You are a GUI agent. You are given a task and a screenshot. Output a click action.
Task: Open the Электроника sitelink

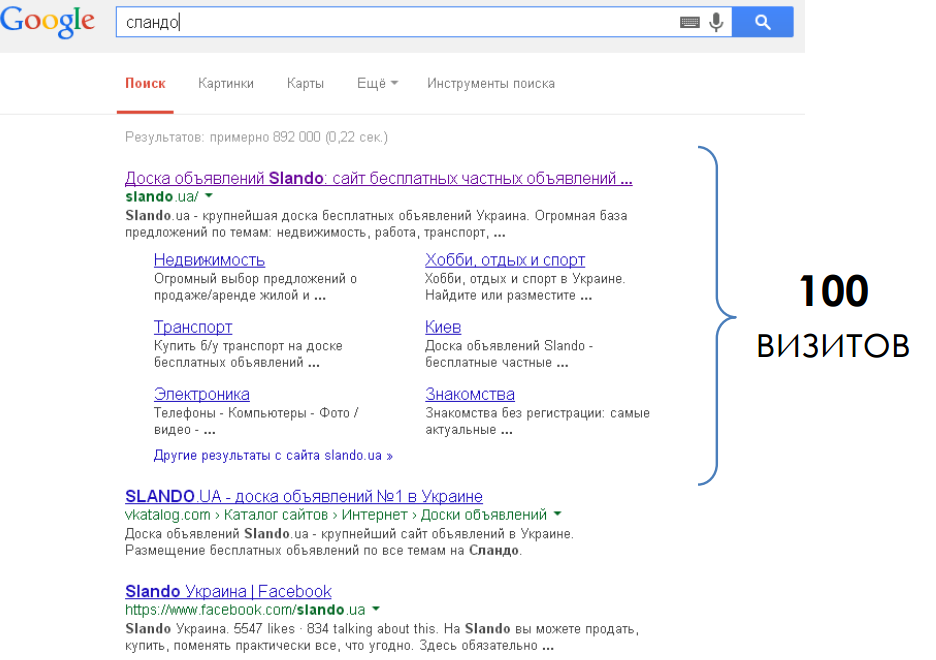pos(202,394)
